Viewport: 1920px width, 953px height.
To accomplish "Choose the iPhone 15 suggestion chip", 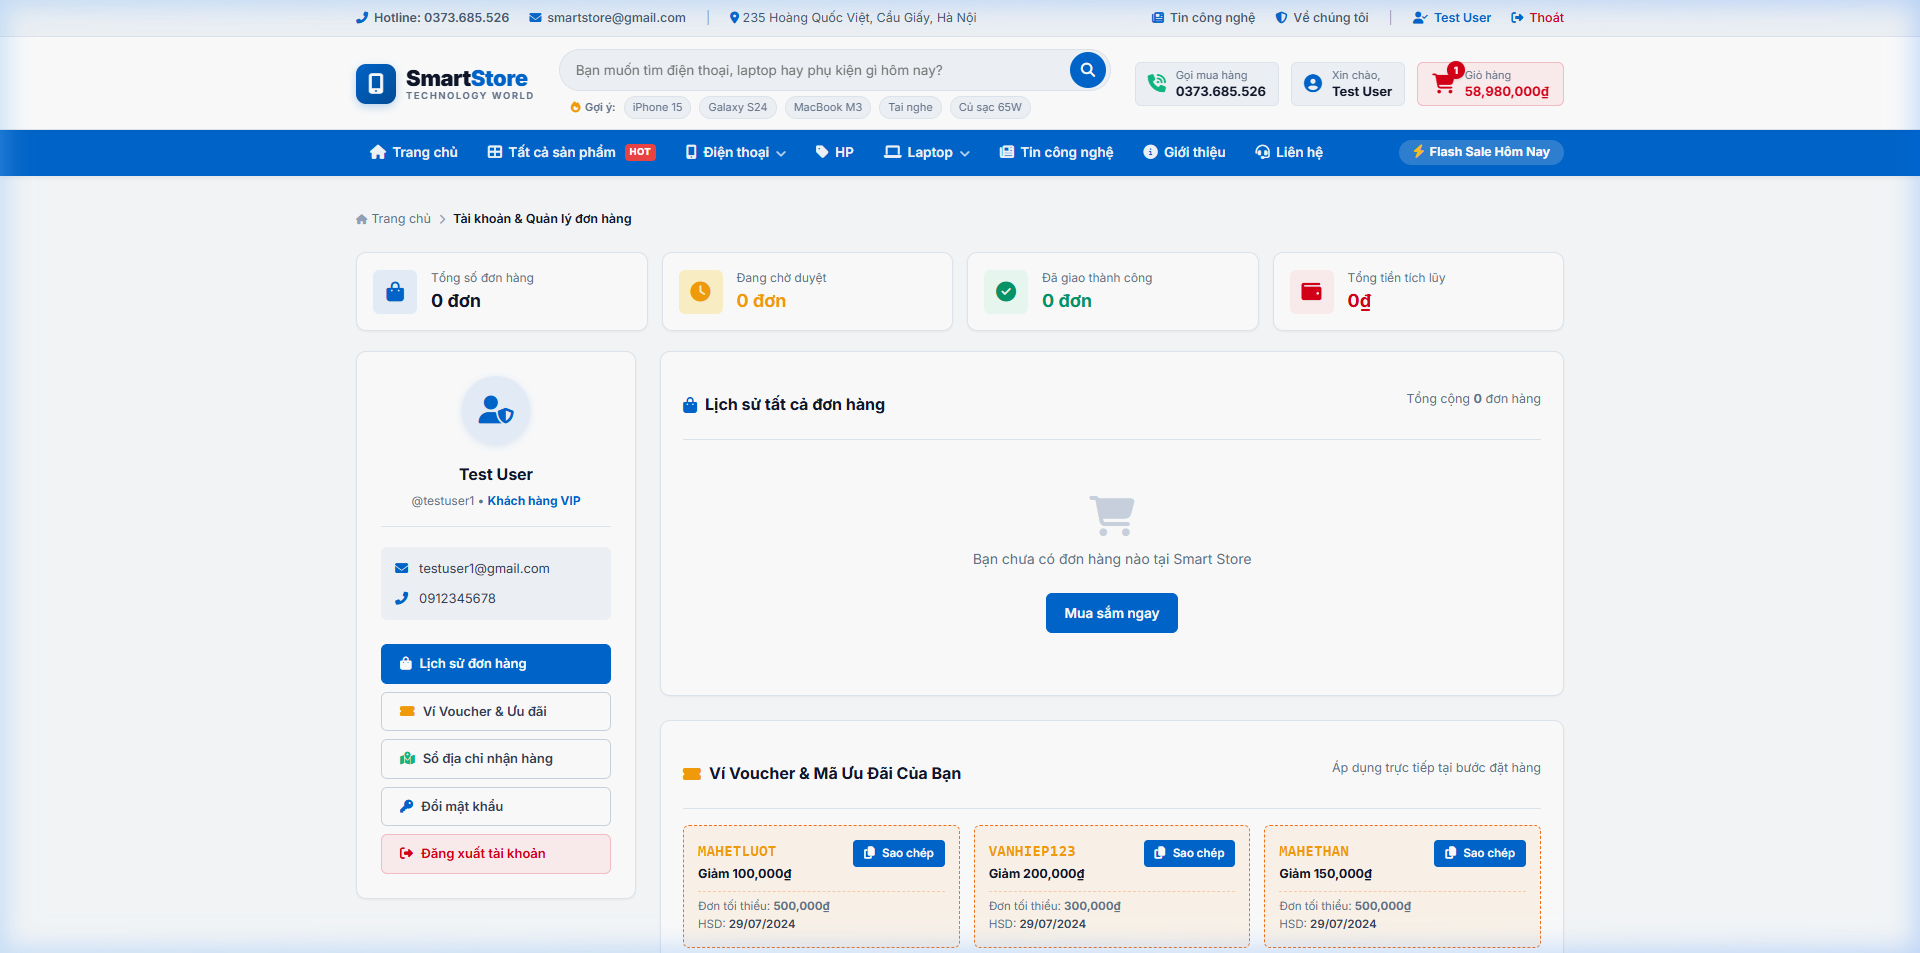I will coord(657,108).
